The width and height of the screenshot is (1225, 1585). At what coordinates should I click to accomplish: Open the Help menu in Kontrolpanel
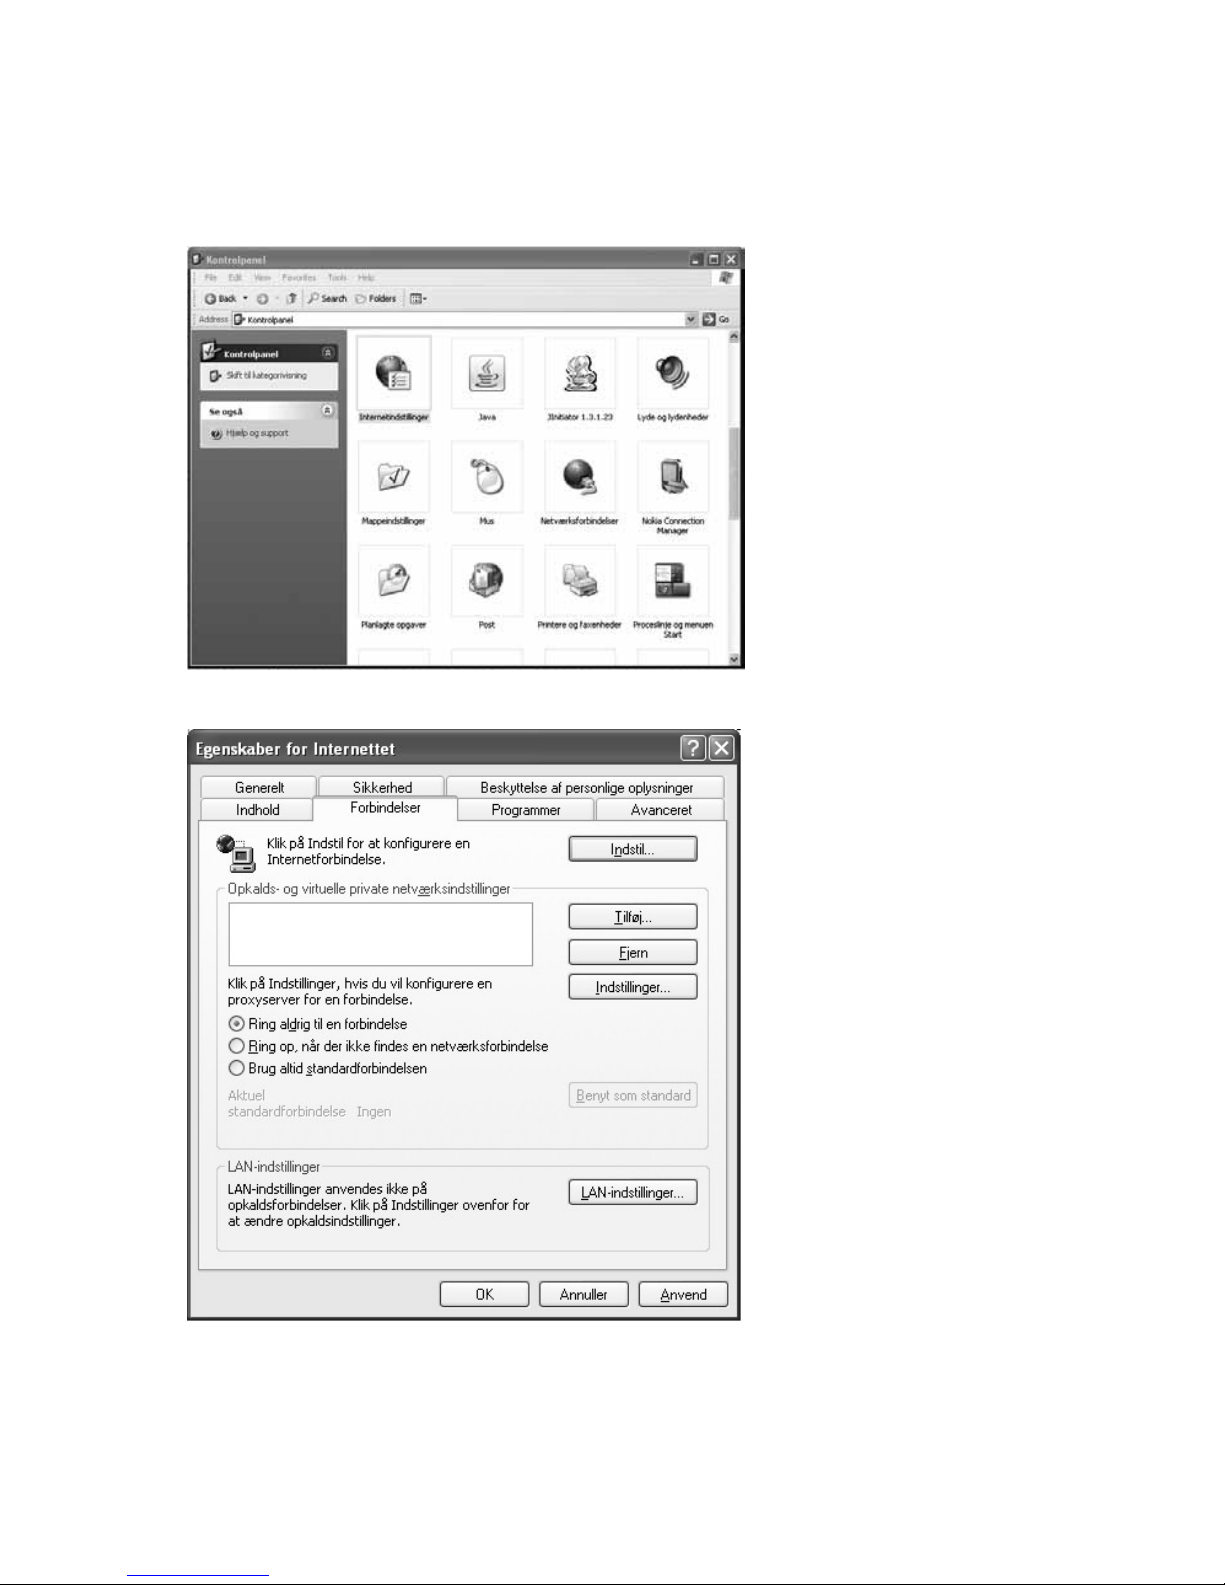(x=366, y=278)
